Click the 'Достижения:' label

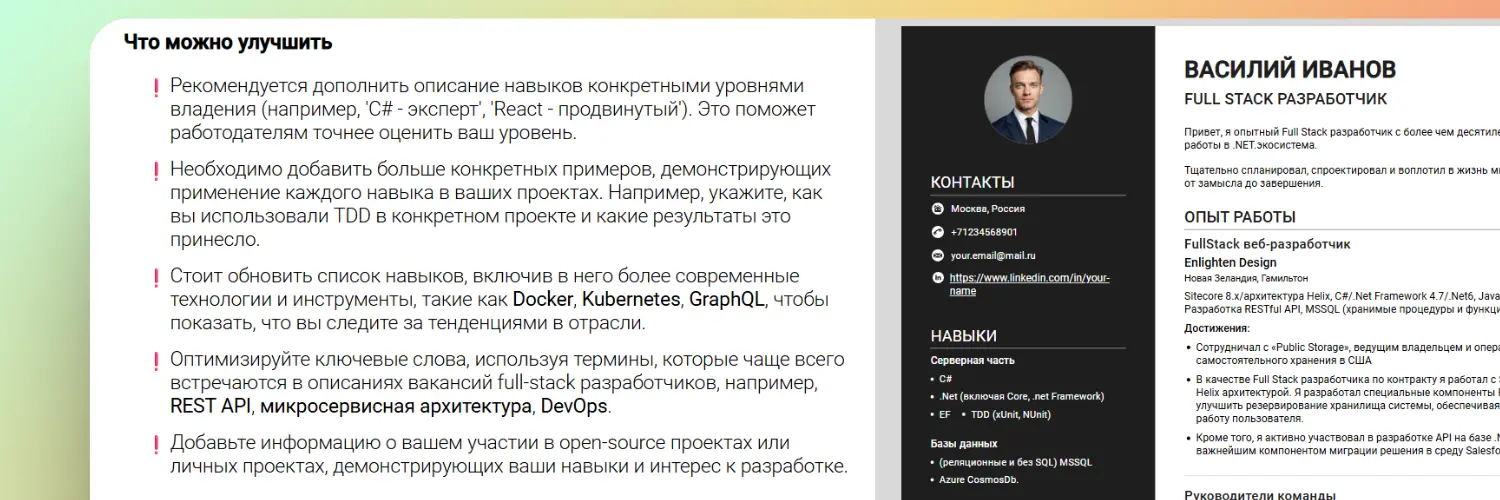(1217, 328)
